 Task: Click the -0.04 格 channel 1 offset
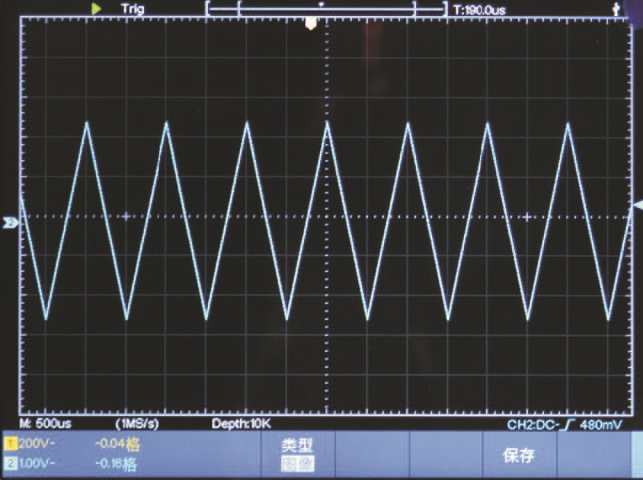tap(117, 444)
